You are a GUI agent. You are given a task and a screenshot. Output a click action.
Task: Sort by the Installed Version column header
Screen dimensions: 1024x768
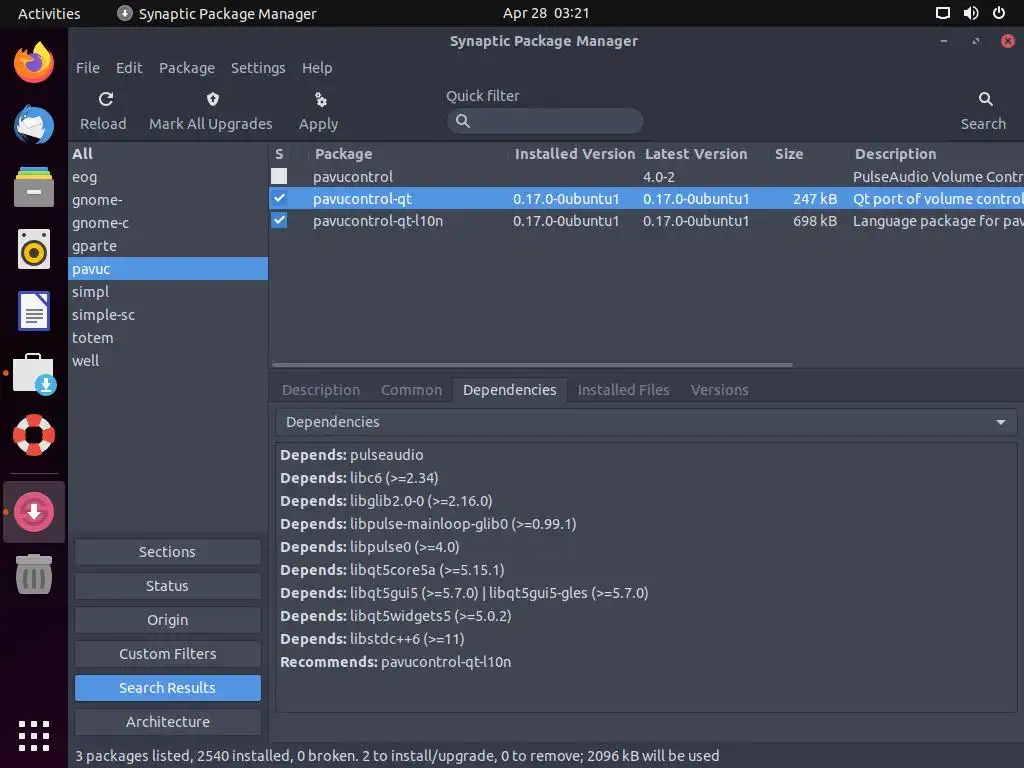point(575,154)
